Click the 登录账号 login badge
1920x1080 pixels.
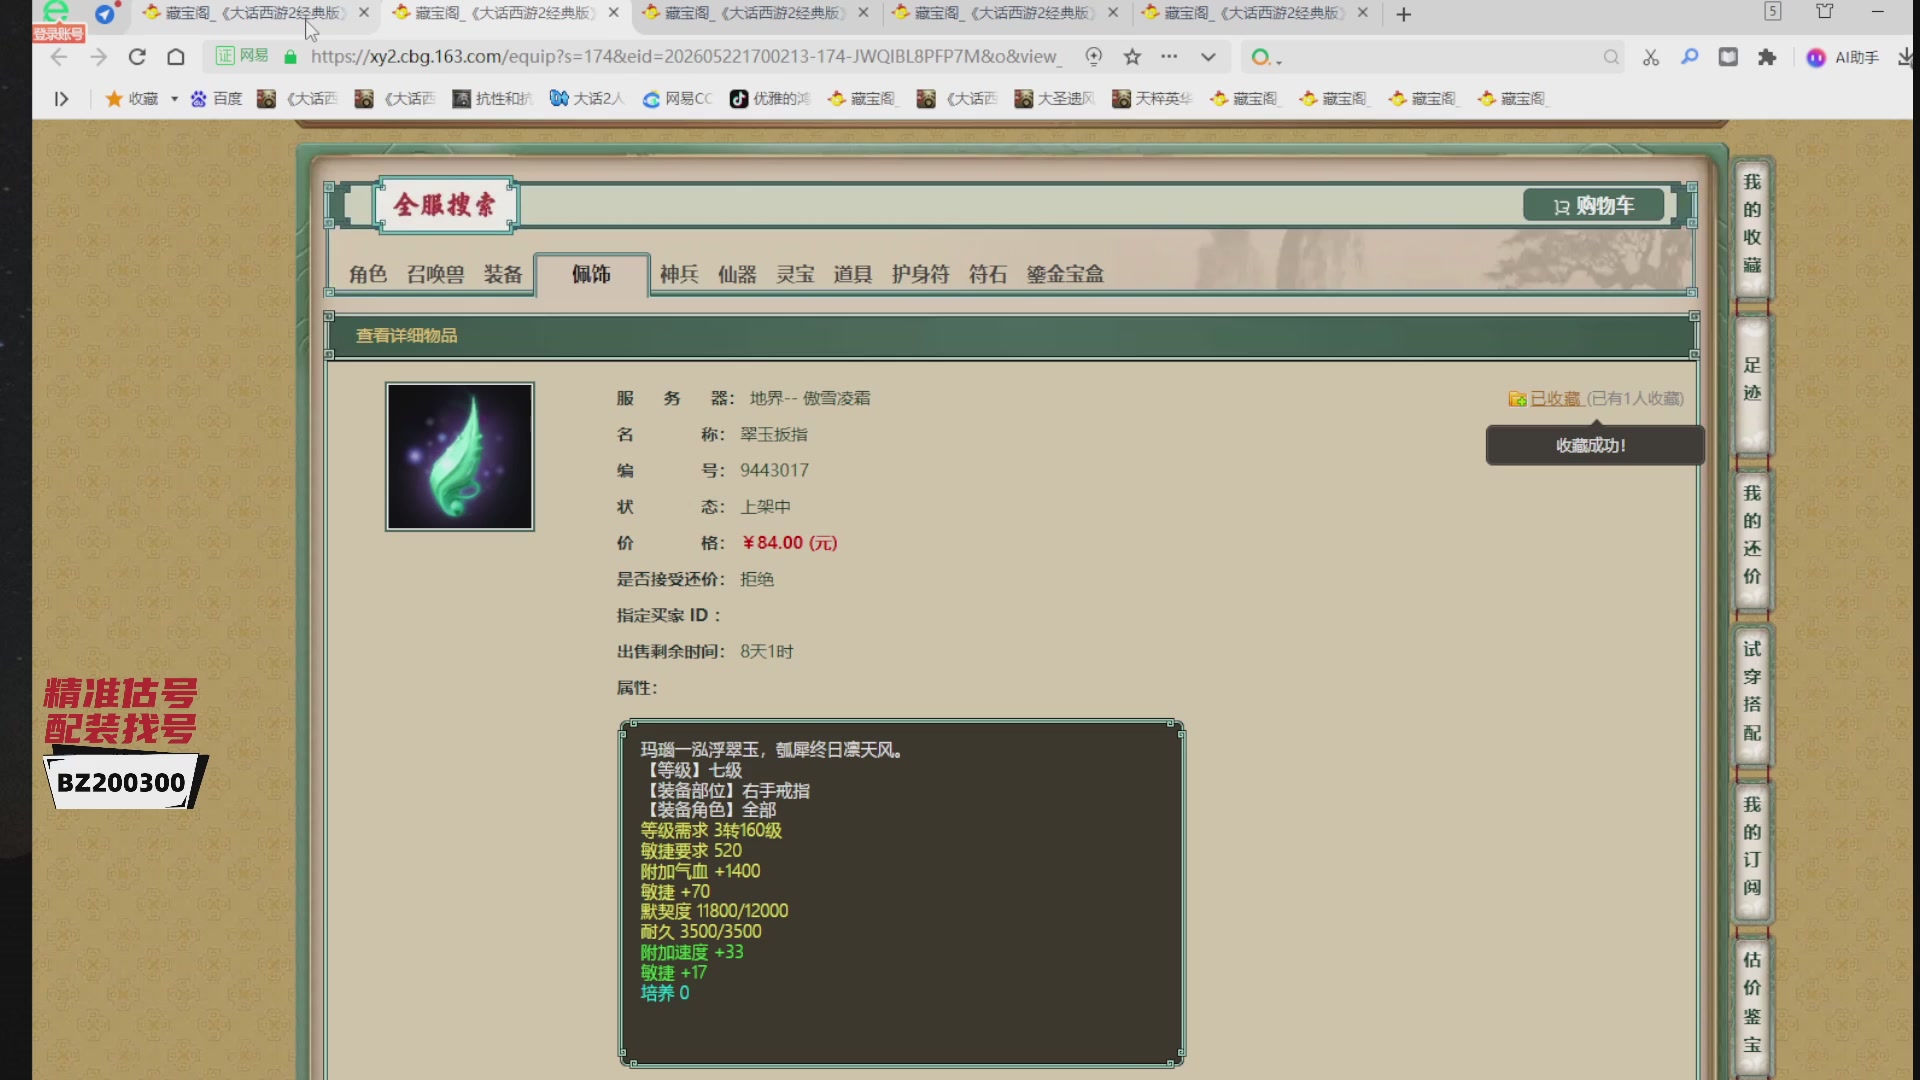[x=58, y=34]
